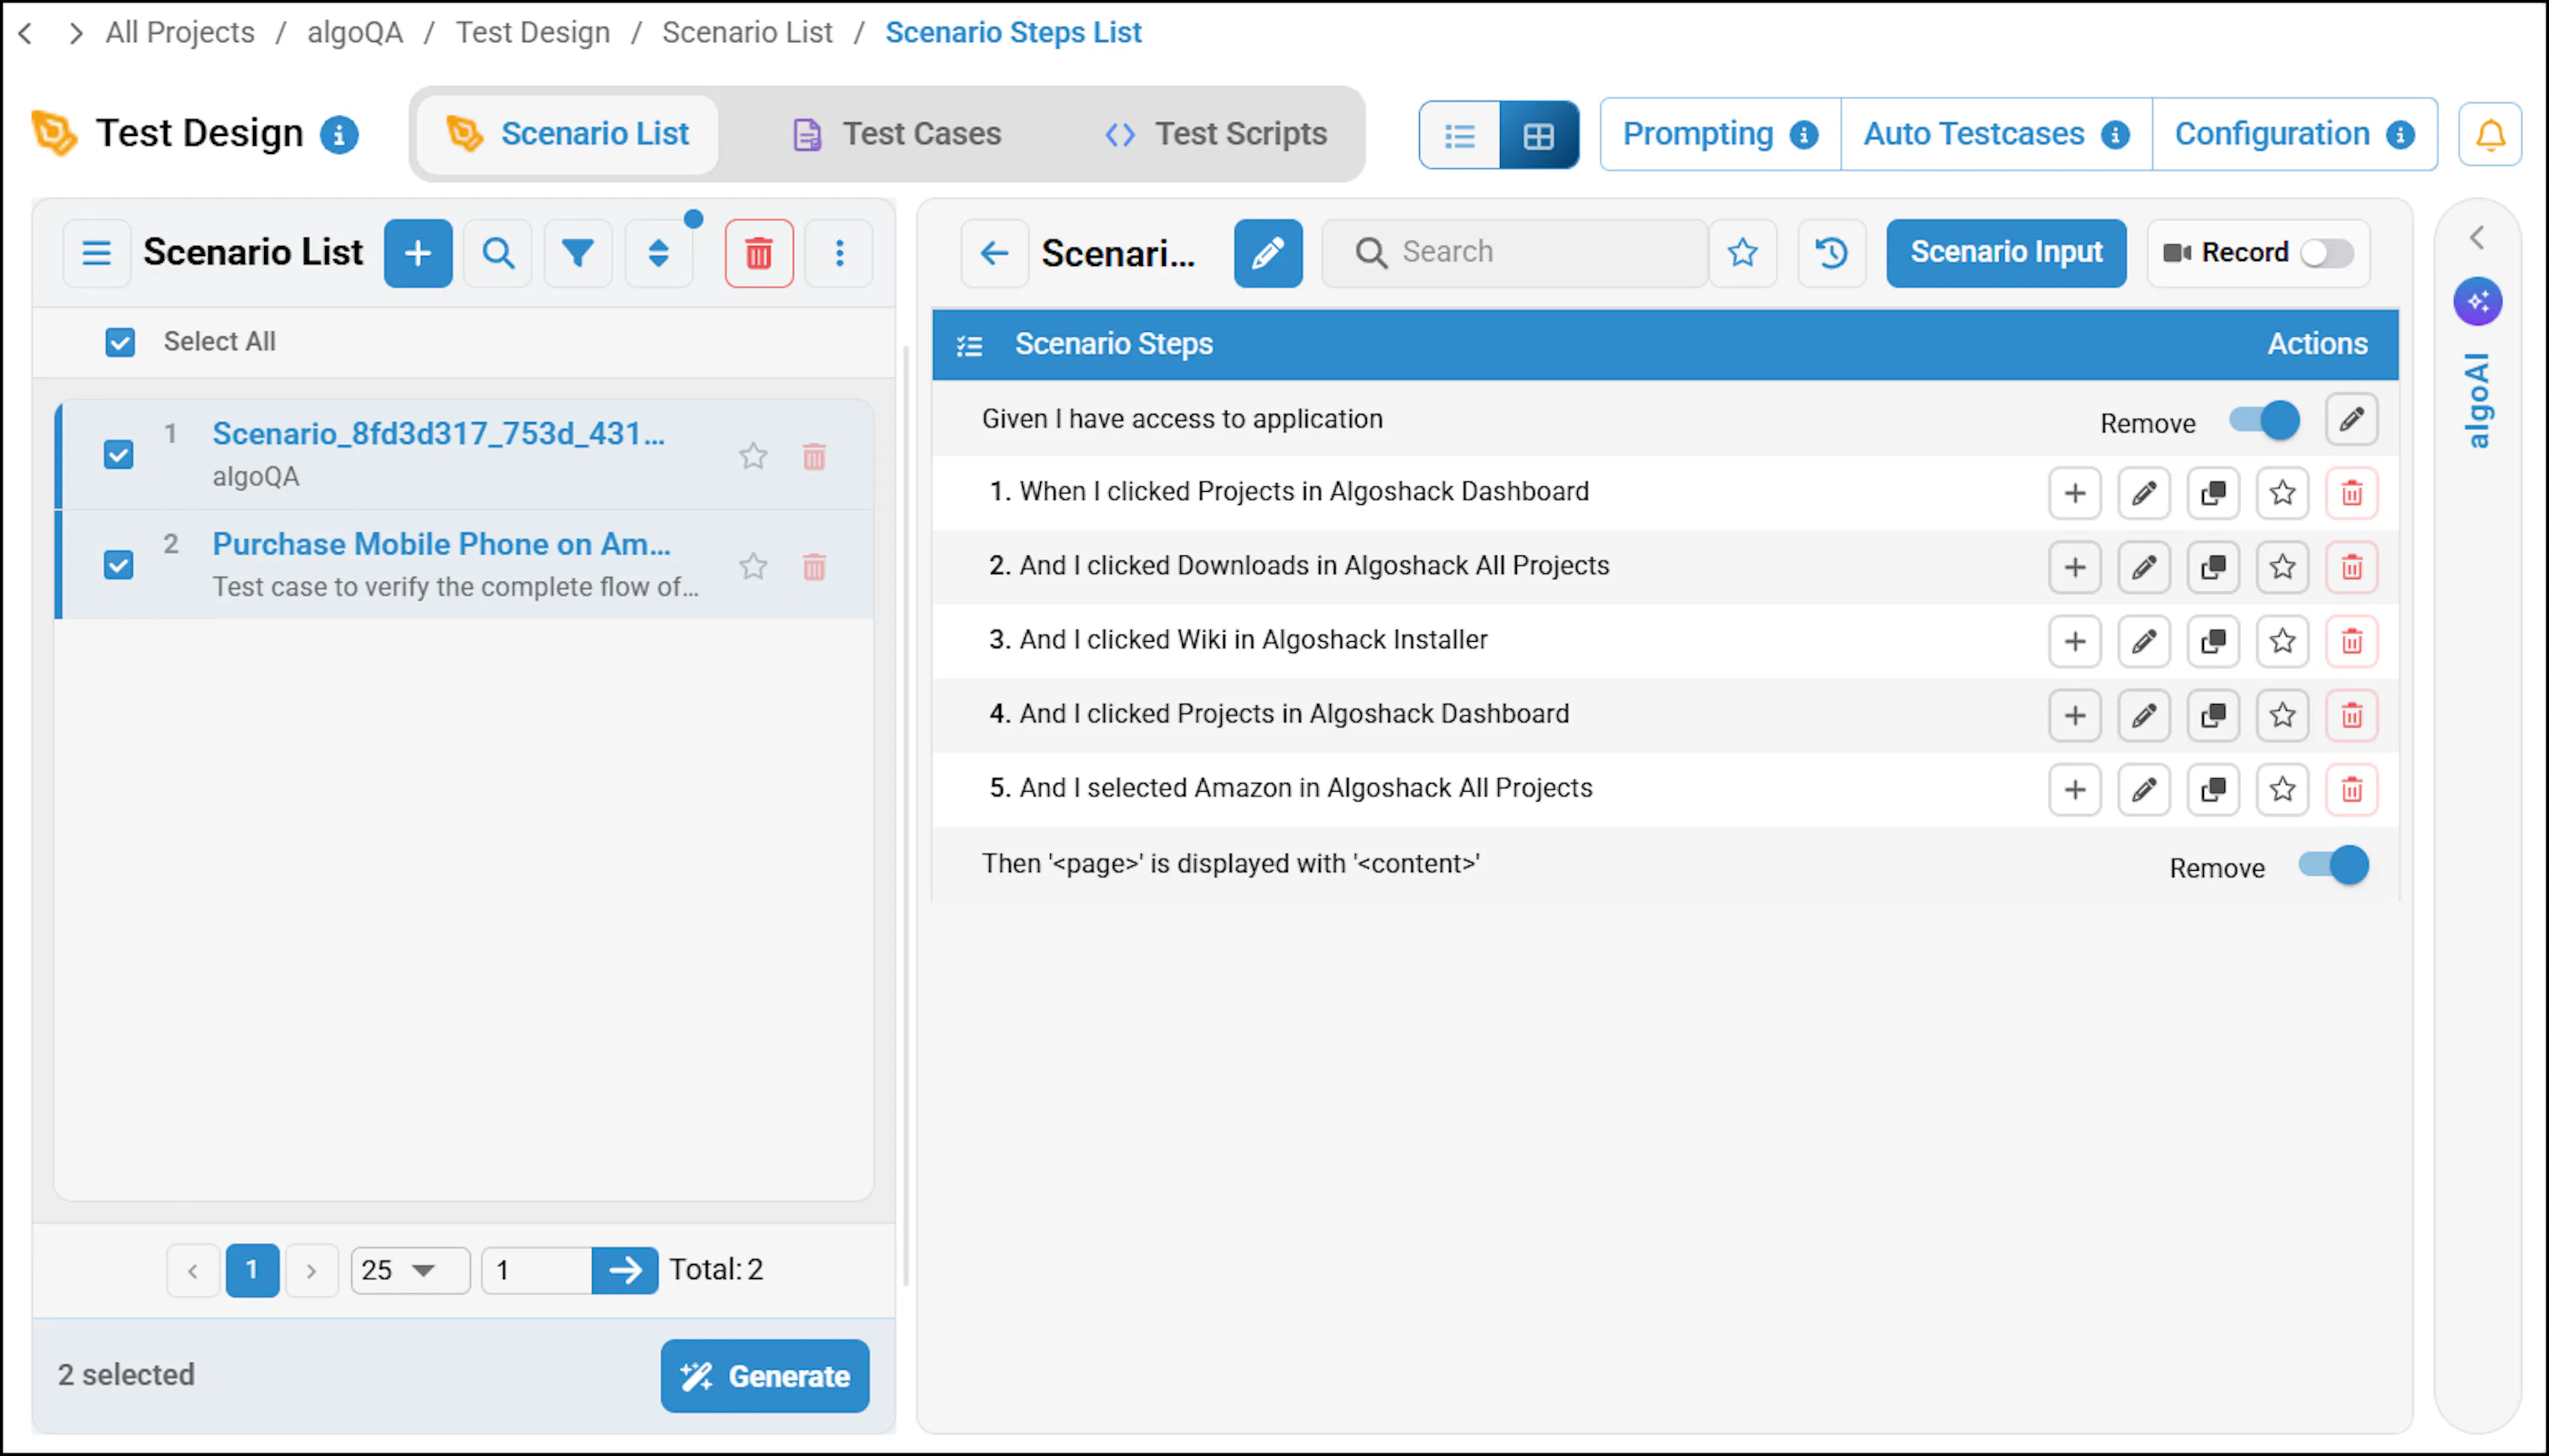Click the sort scenarios arrows icon

tap(658, 253)
